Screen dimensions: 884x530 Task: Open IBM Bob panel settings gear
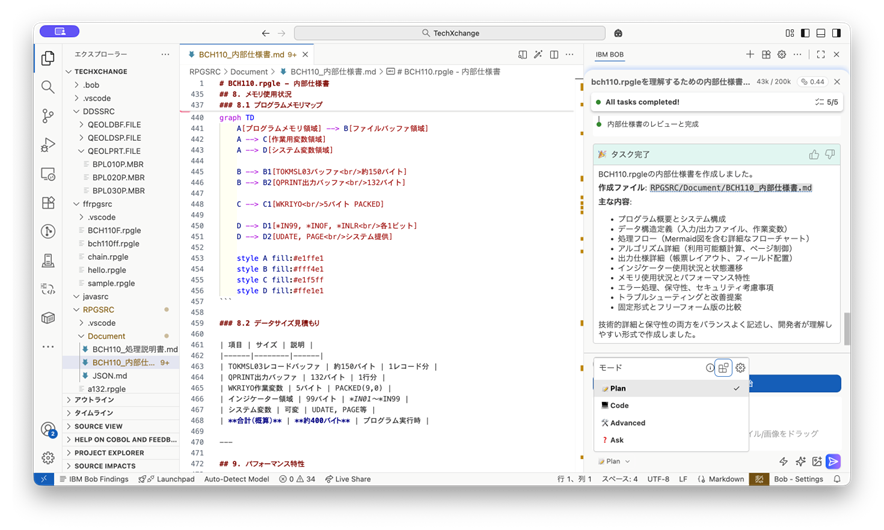click(x=782, y=54)
